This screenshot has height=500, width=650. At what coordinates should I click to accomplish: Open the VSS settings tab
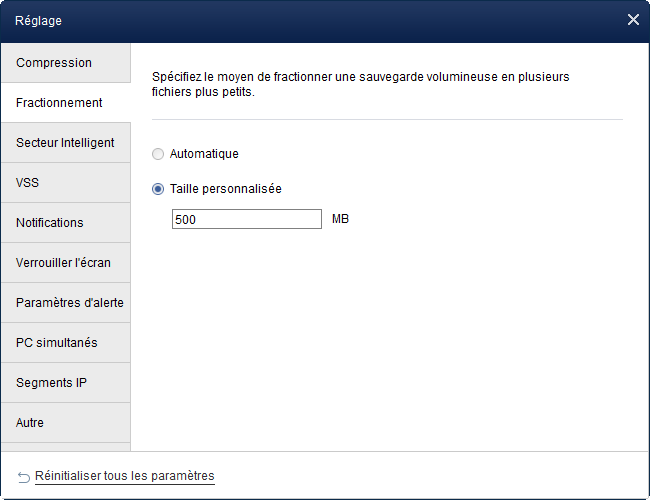(65, 183)
